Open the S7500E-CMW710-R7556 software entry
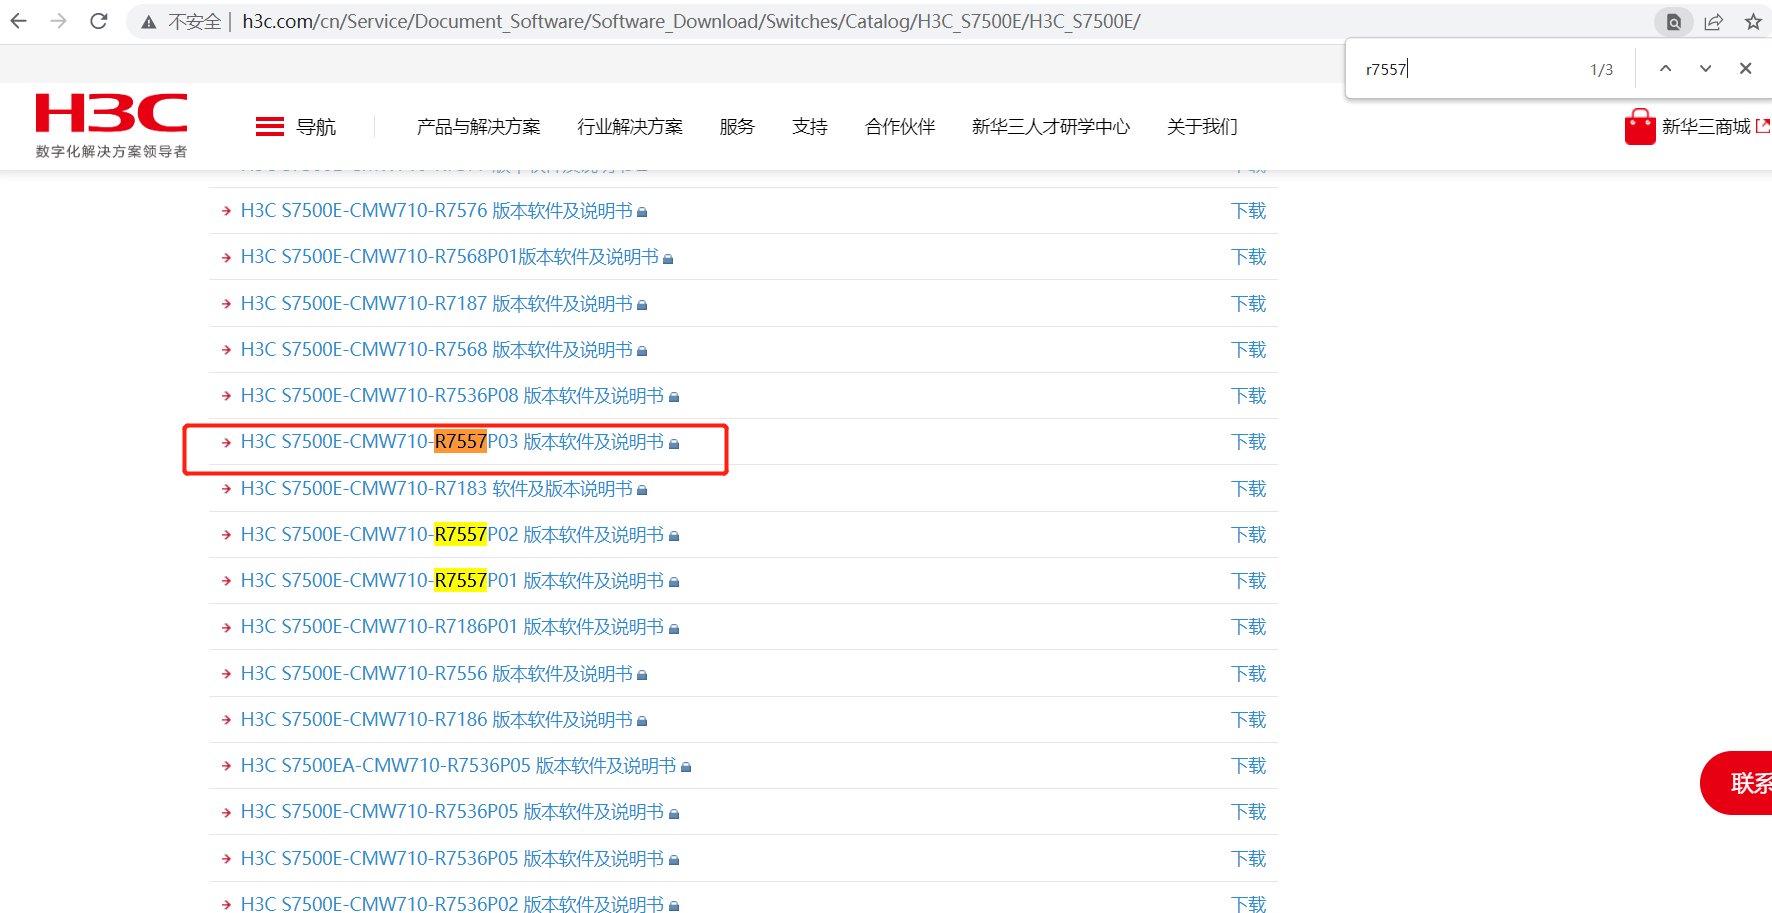Screen dimensions: 1772x913 437,674
